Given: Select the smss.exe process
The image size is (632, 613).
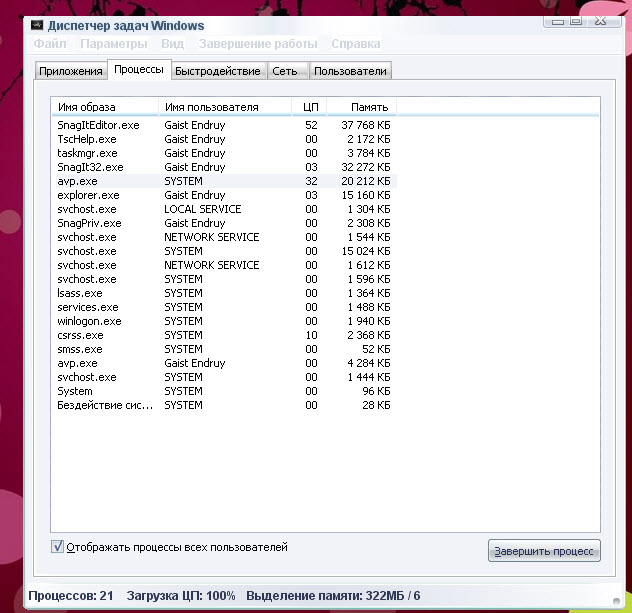Looking at the screenshot, I should (224, 349).
